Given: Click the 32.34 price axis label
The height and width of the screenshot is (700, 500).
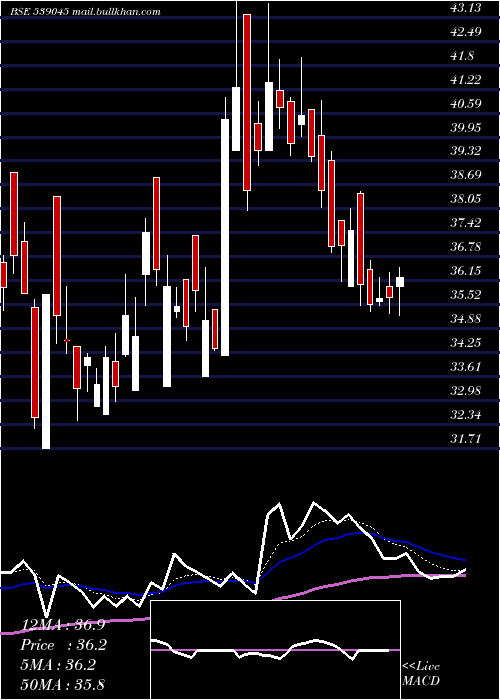Looking at the screenshot, I should pos(467,415).
